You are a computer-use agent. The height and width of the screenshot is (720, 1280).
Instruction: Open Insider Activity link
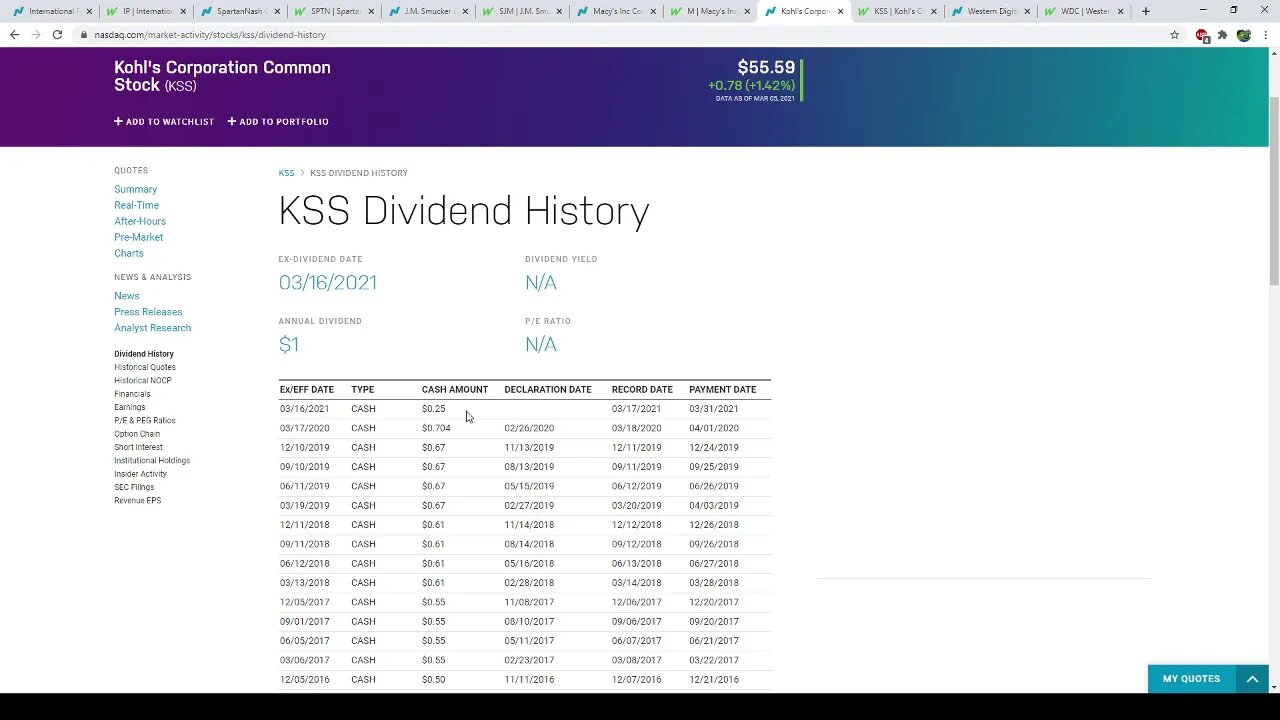140,474
